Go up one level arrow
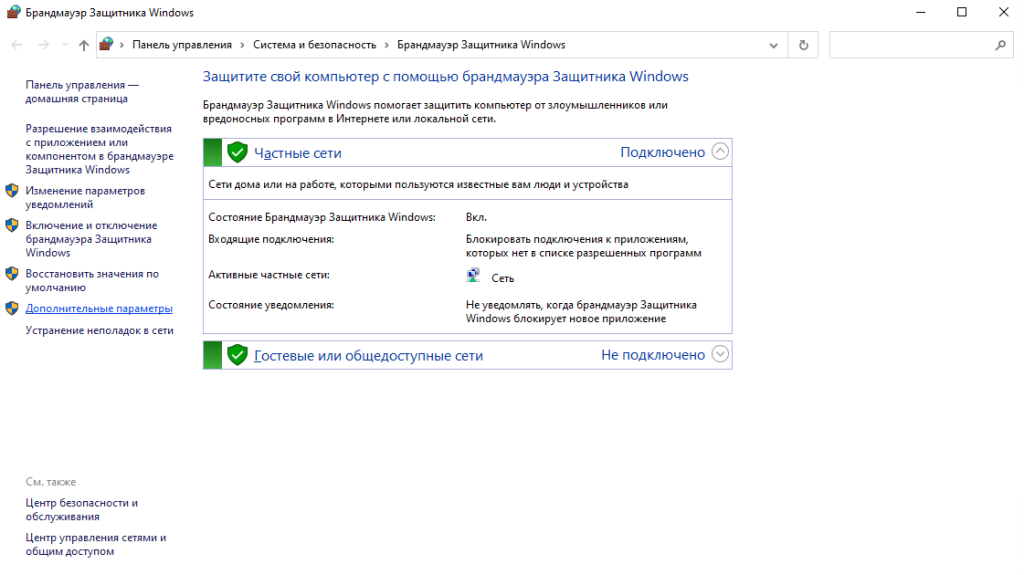Screen dimensions: 1024x575 click(84, 45)
